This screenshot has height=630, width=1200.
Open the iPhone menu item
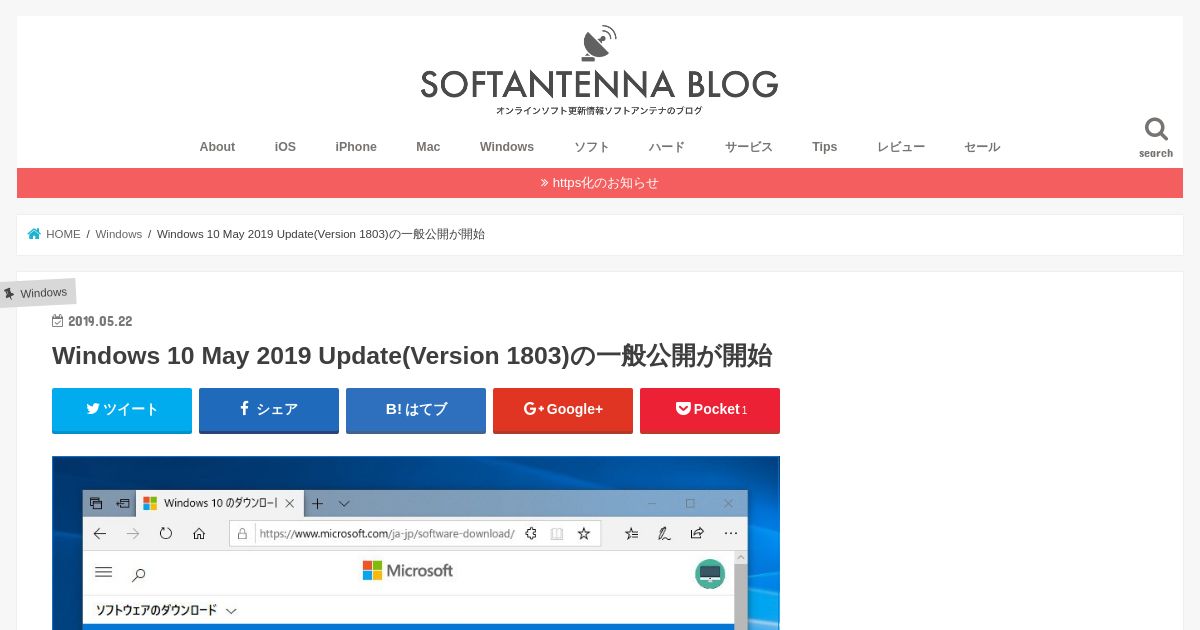click(x=356, y=147)
